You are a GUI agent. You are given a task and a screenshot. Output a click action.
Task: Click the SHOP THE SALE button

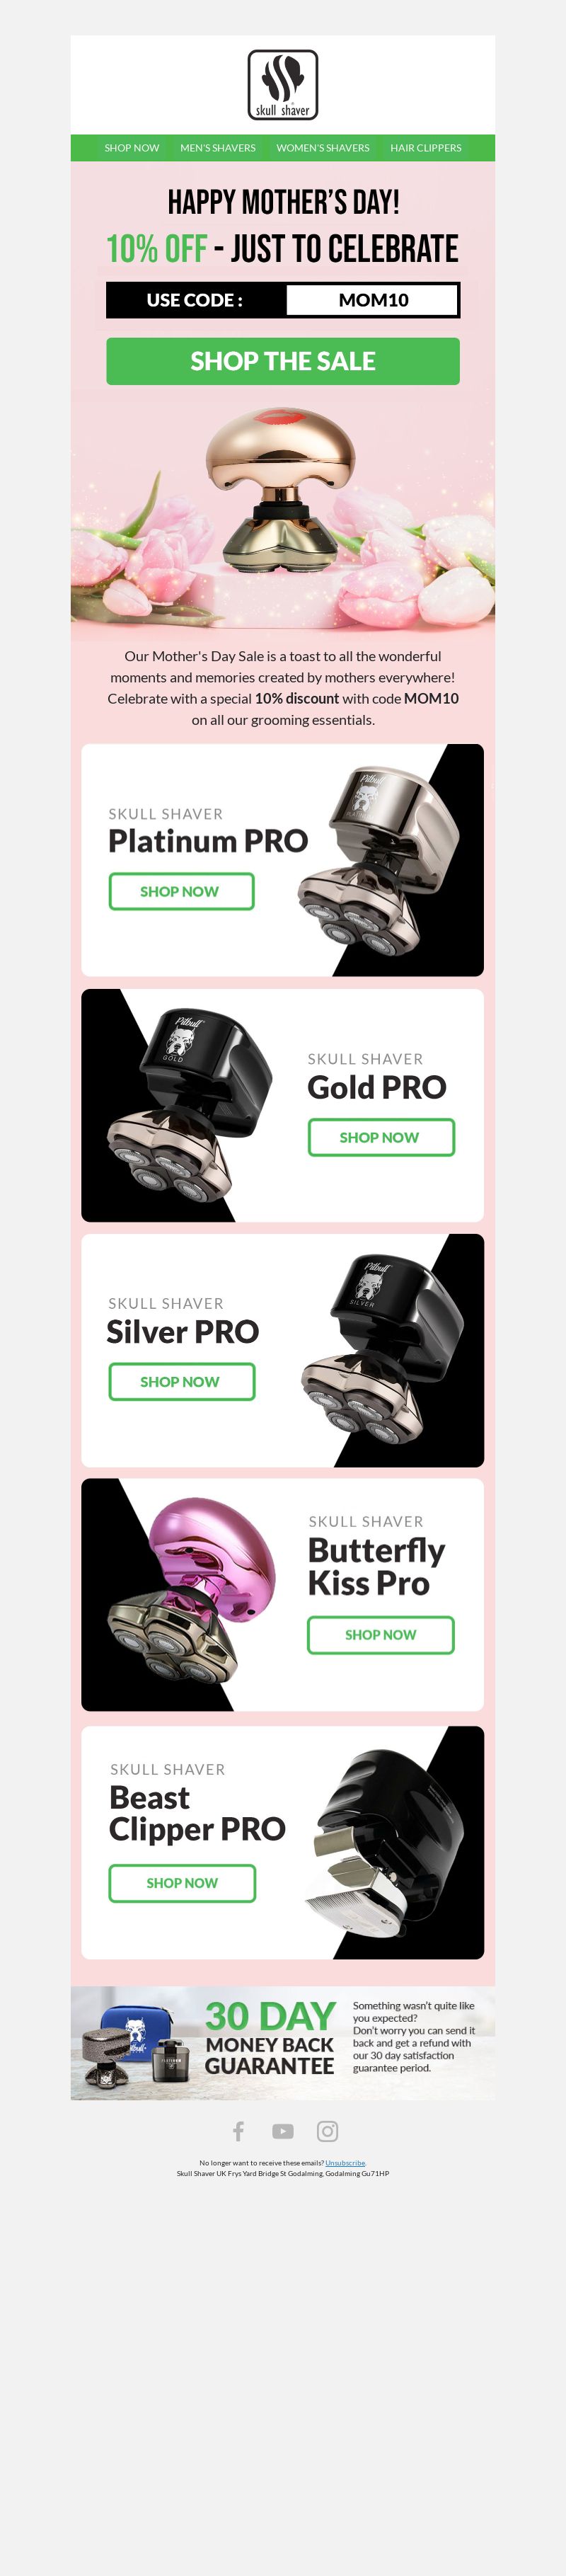pos(283,361)
